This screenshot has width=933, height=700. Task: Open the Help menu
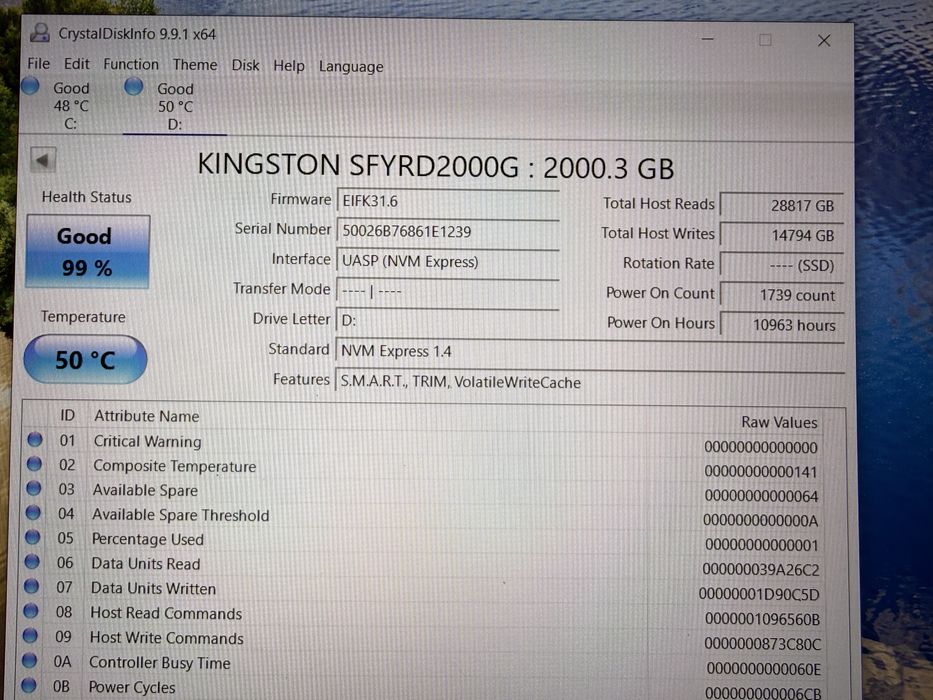(x=289, y=65)
